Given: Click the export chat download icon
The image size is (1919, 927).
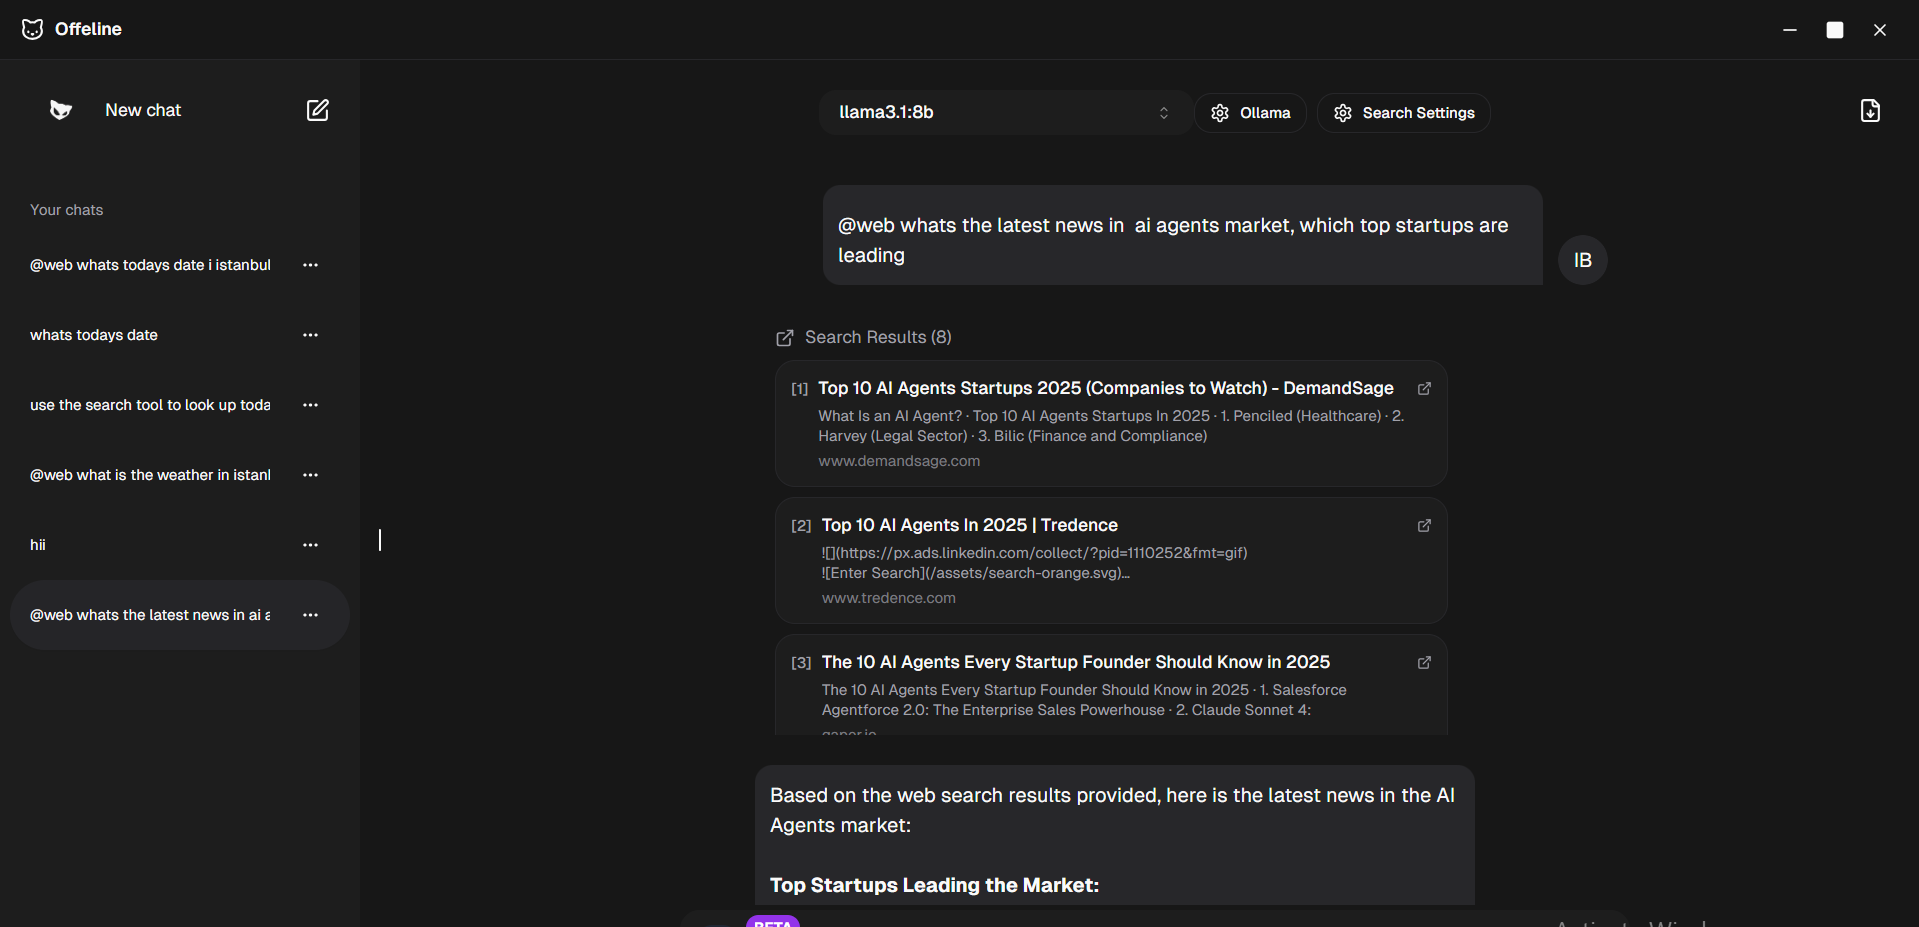Looking at the screenshot, I should coord(1870,110).
